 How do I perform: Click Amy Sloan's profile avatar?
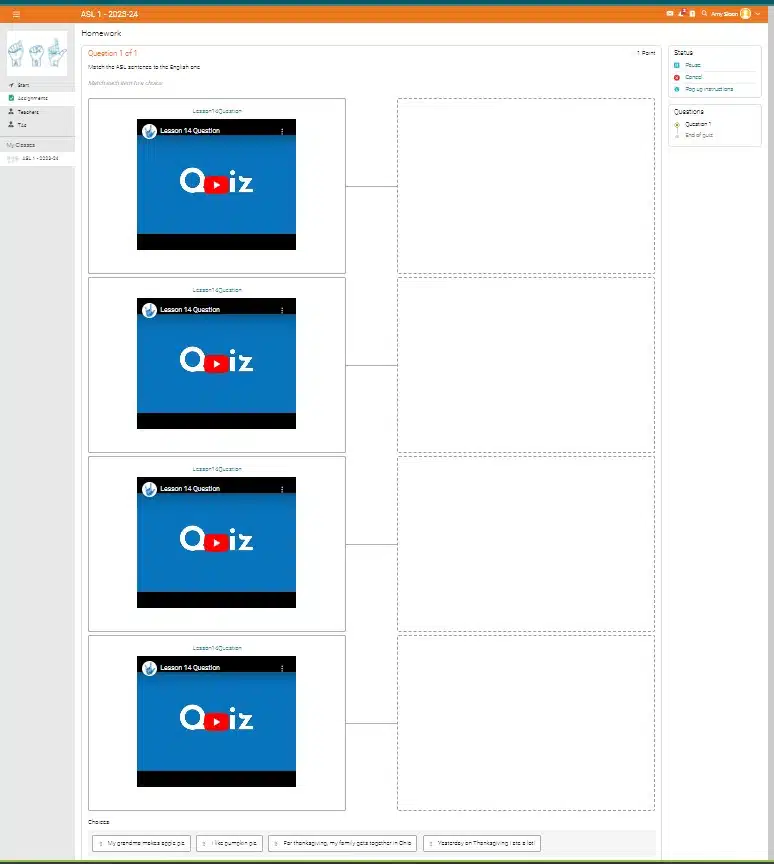coord(745,14)
